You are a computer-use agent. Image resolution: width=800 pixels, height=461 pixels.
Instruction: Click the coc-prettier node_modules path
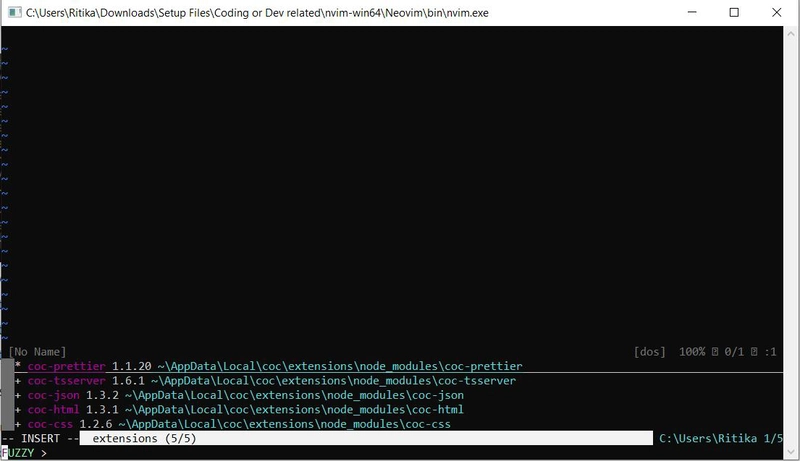coord(340,366)
